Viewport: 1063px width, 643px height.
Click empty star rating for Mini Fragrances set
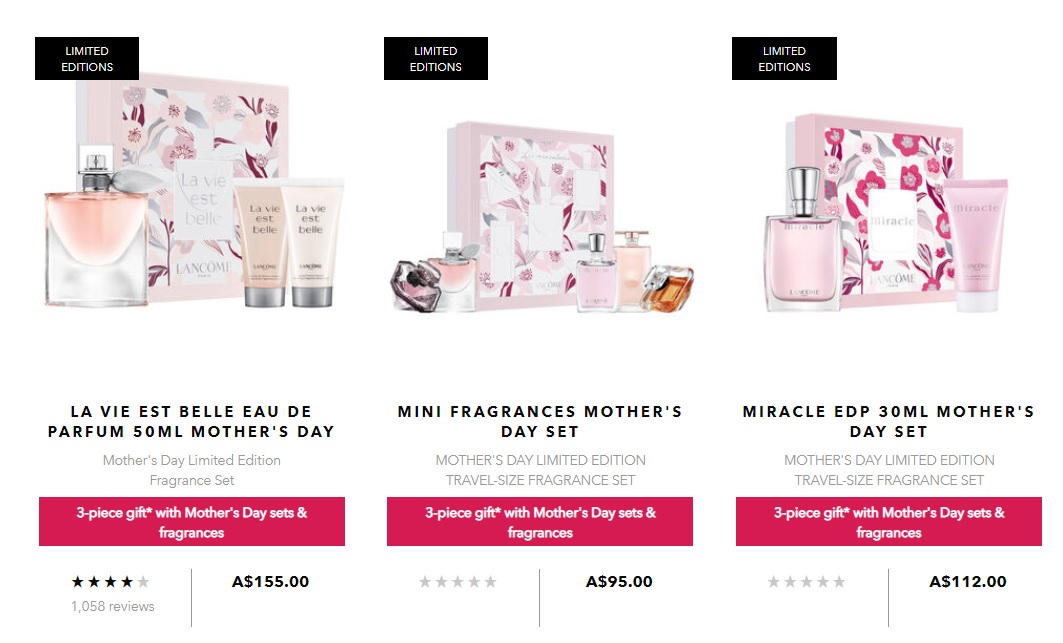click(x=458, y=582)
